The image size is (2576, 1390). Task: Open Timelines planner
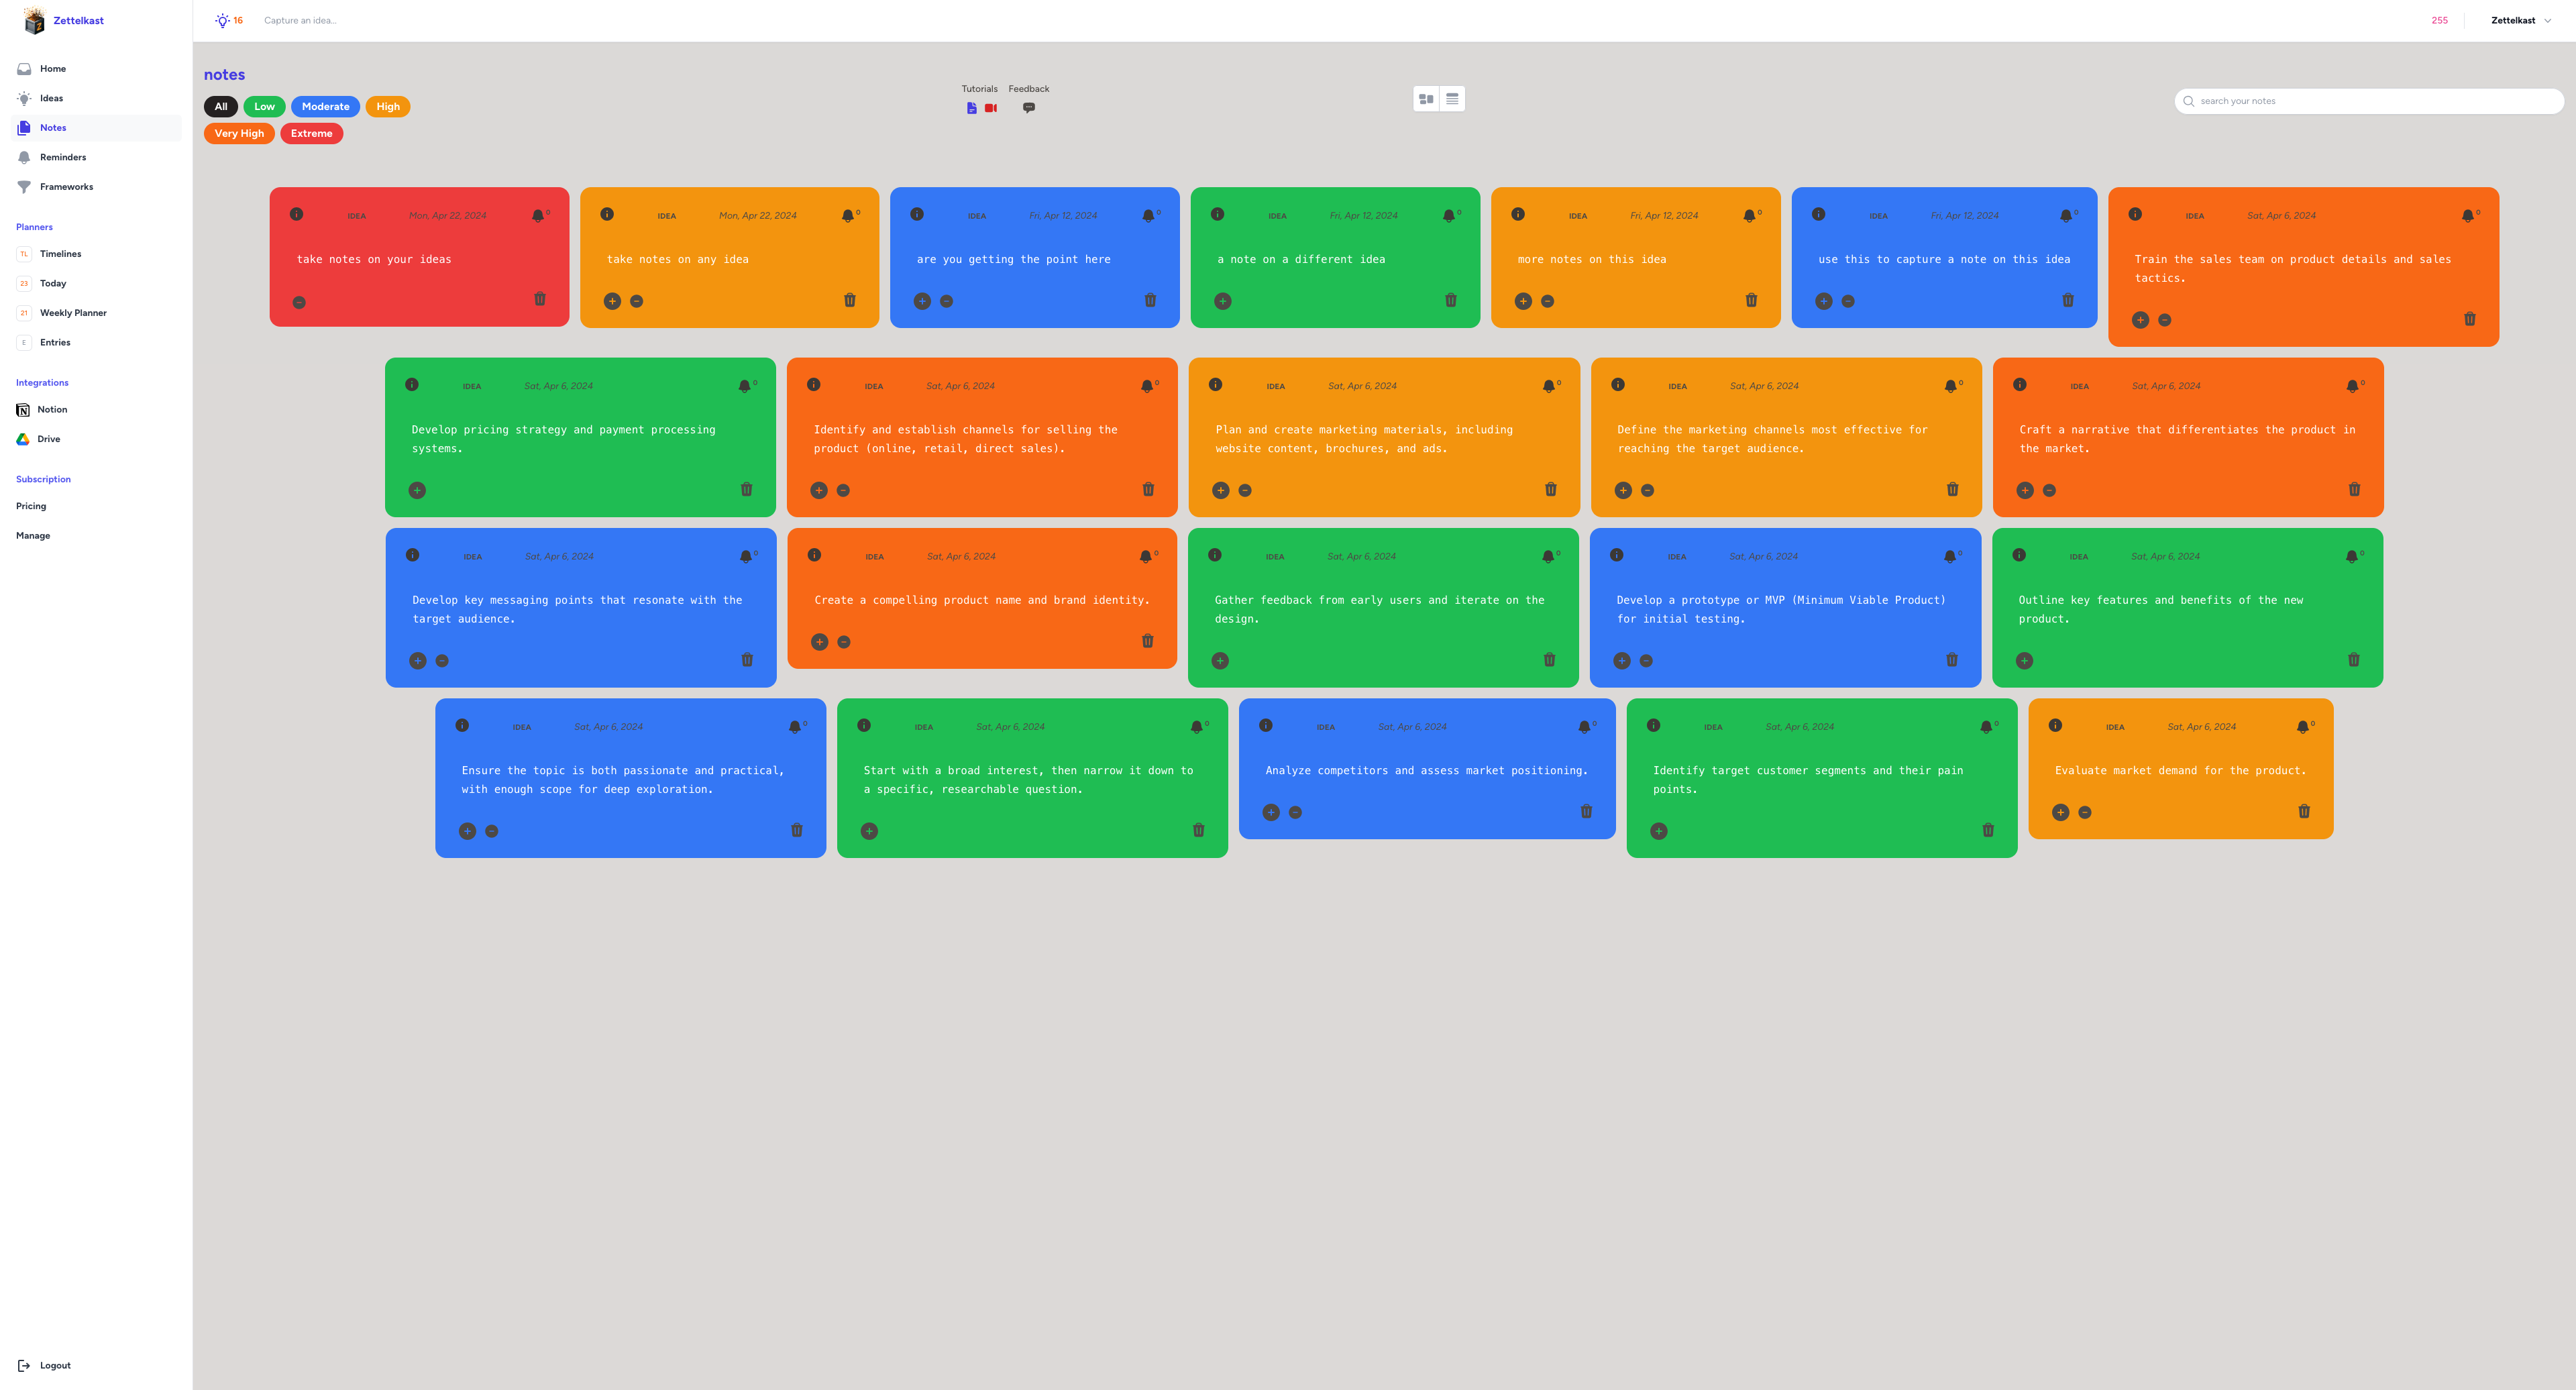96,254
